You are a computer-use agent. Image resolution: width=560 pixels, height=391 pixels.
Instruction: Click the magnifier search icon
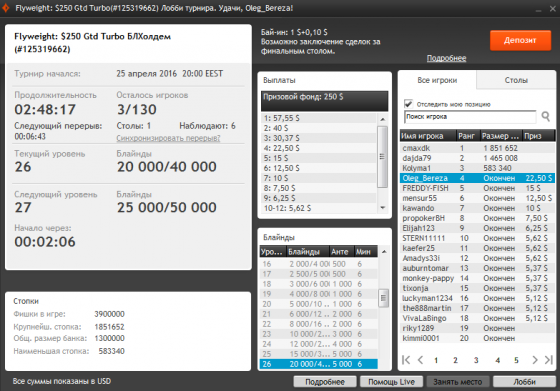(x=546, y=116)
